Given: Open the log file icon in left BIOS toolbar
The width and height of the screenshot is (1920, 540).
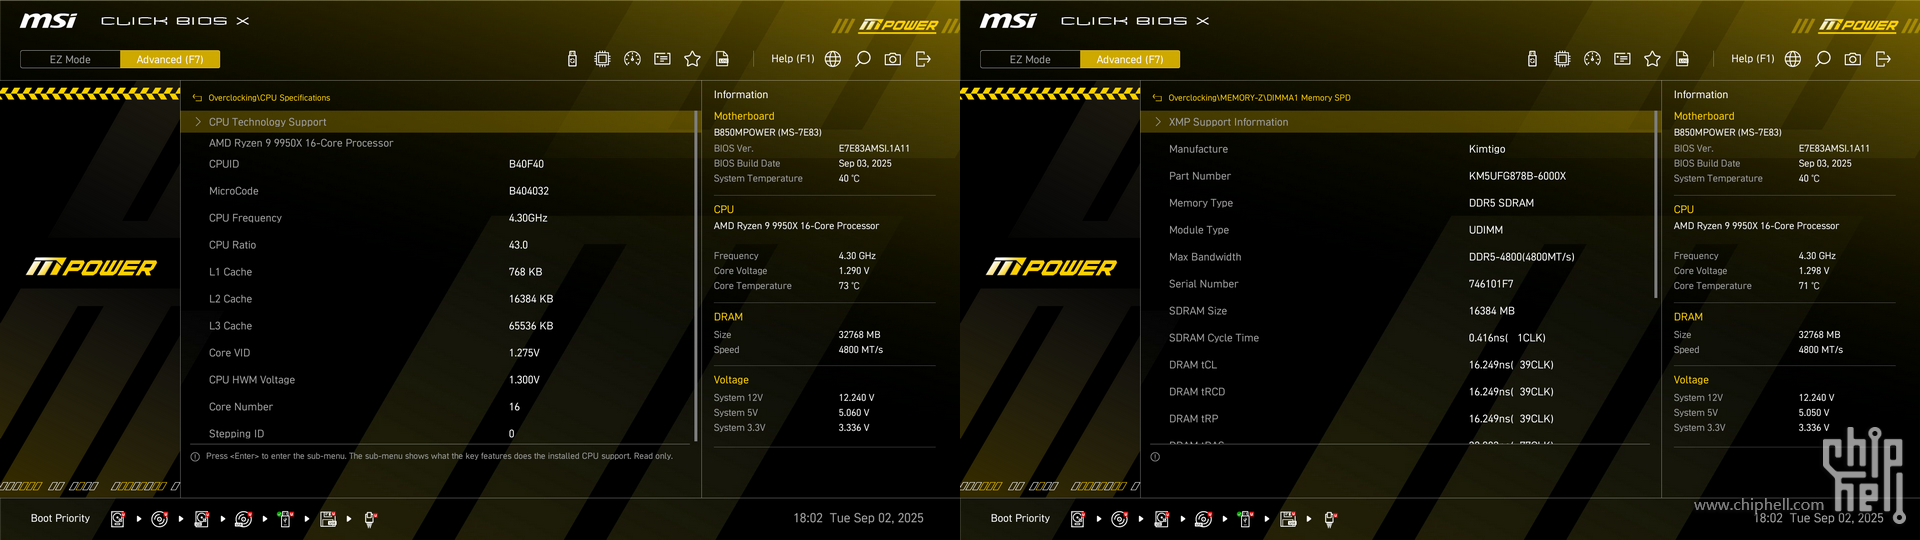Looking at the screenshot, I should [x=722, y=59].
